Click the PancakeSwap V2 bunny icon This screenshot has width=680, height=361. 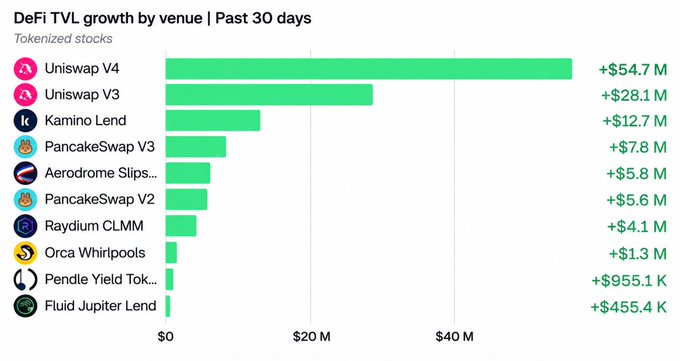click(25, 200)
